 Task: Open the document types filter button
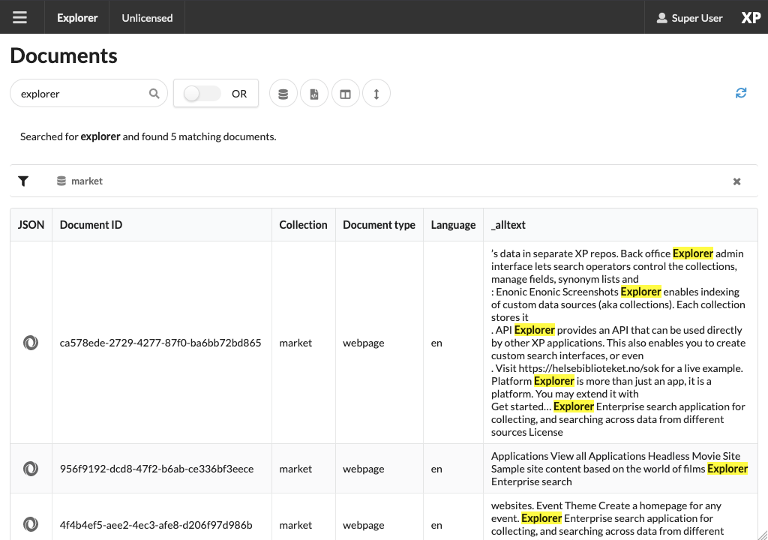[314, 94]
